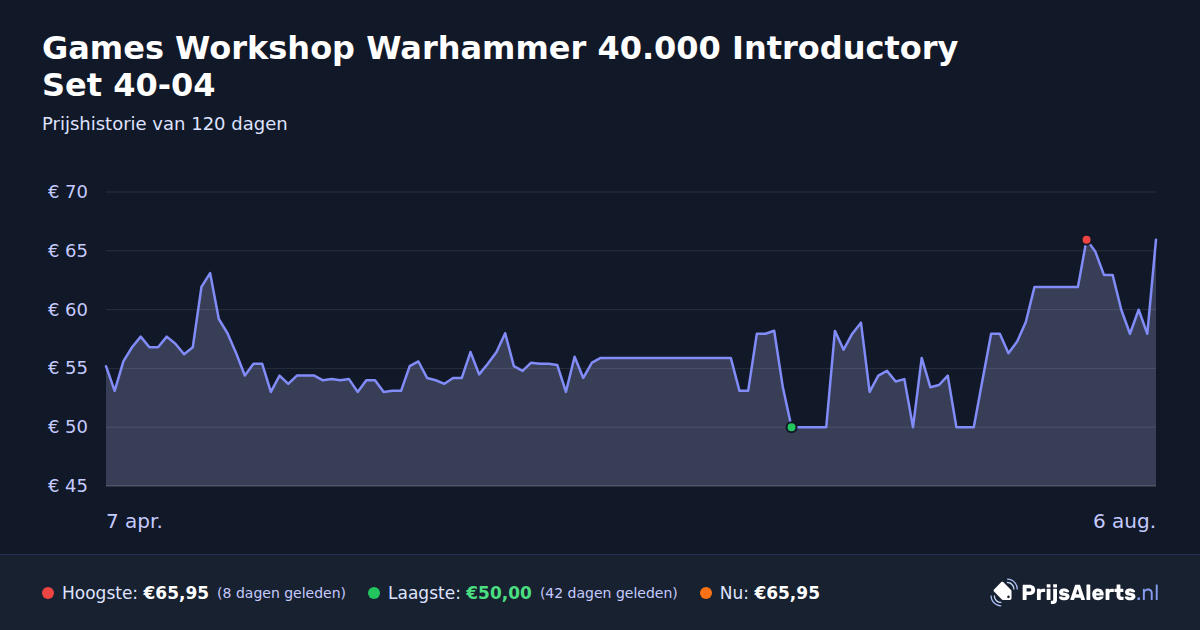This screenshot has width=1200, height=630.
Task: Click the € 65 axis label
Action: 68,251
